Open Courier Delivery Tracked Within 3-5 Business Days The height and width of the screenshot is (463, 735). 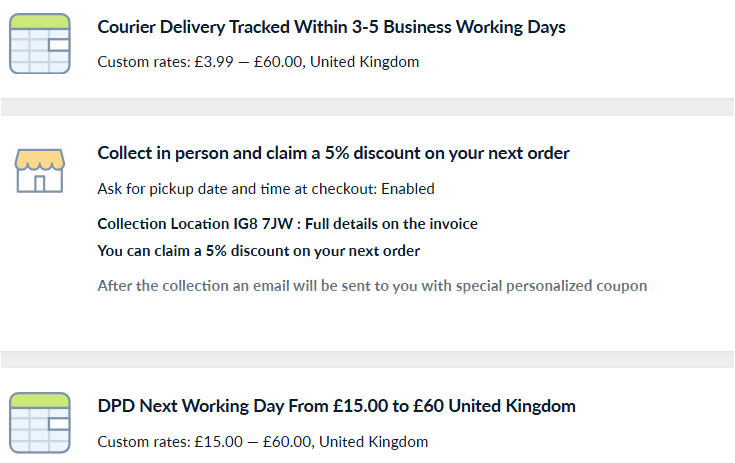331,27
